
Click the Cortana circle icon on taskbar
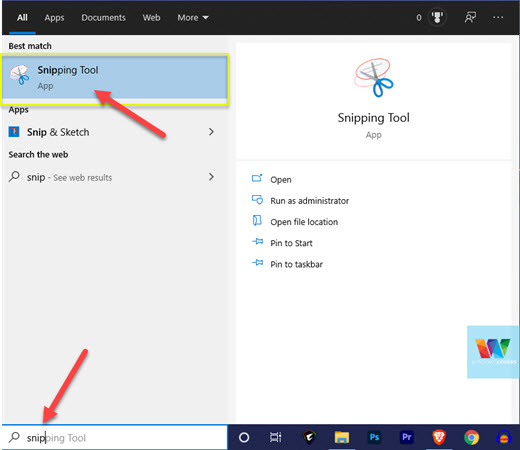pos(244,437)
